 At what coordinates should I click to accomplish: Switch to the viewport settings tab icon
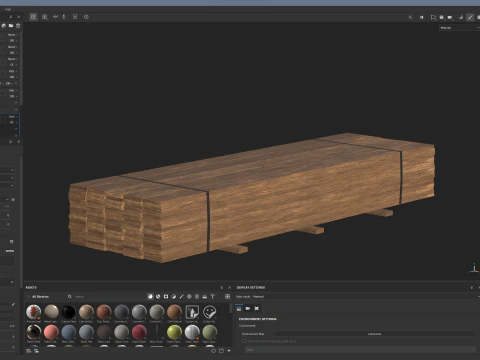pos(257,309)
